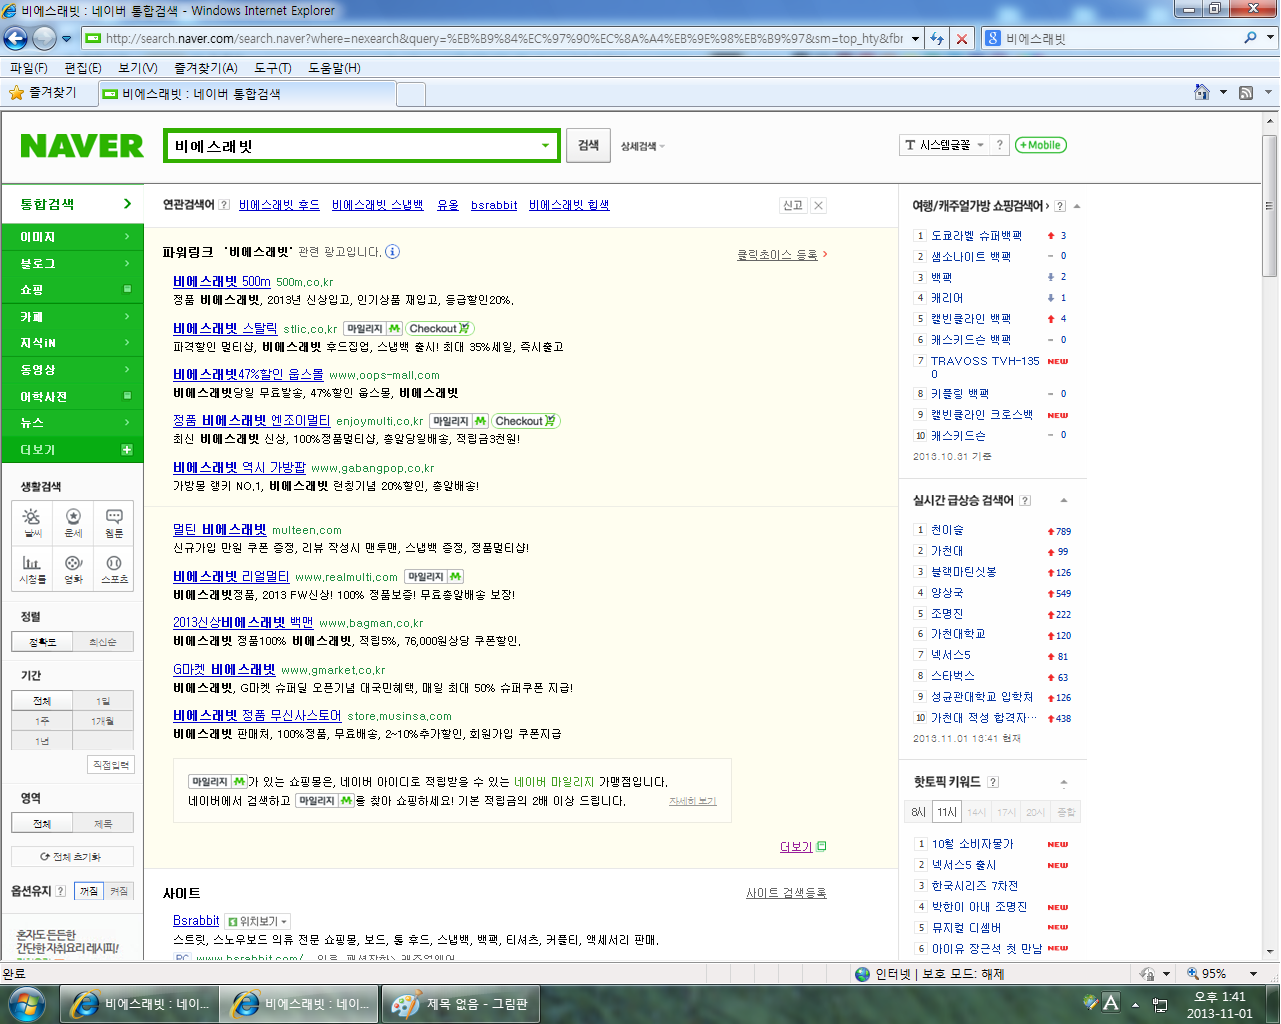Open Naver search box autocomplete dropdown arrow

coord(545,146)
